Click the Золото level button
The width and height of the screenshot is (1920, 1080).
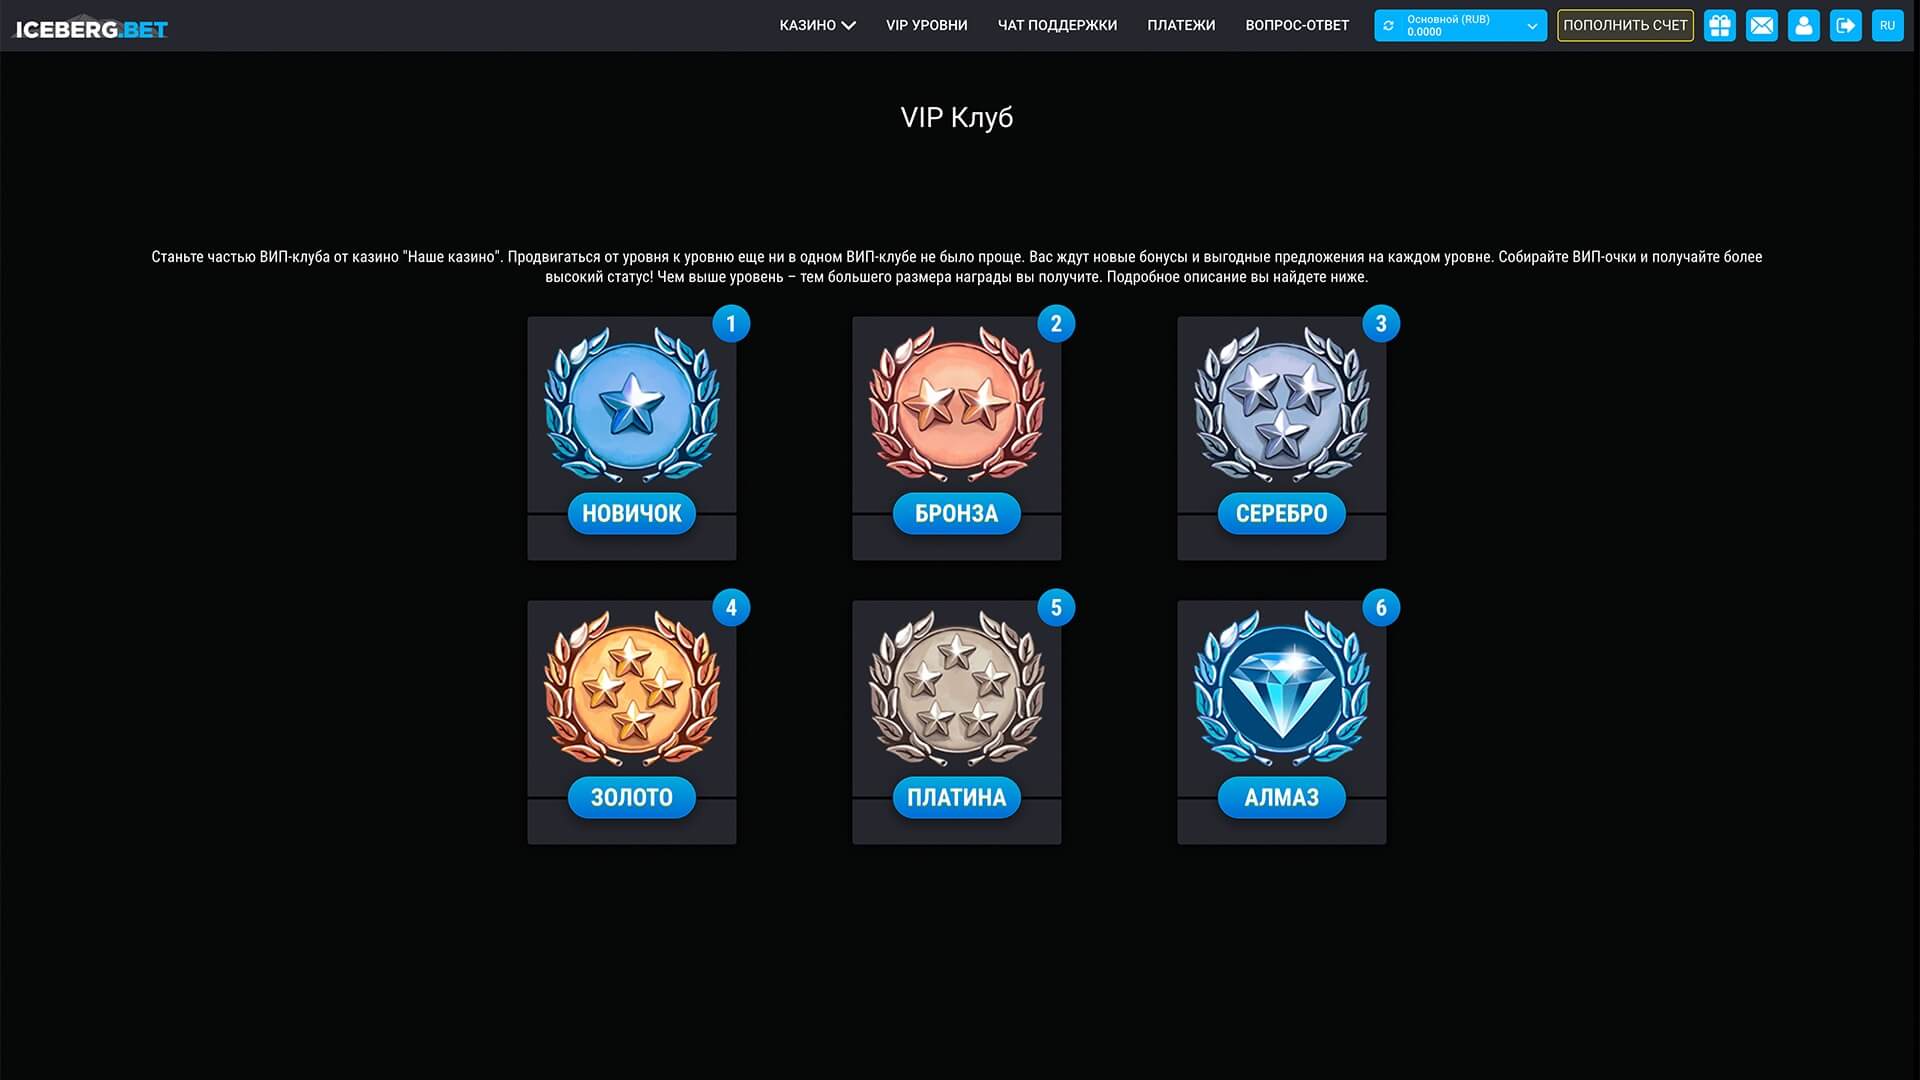click(632, 797)
